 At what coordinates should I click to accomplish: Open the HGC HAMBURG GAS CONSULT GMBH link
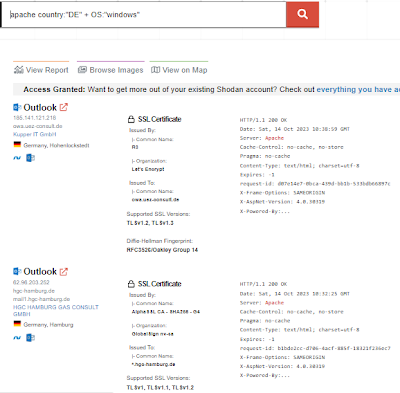click(56, 311)
